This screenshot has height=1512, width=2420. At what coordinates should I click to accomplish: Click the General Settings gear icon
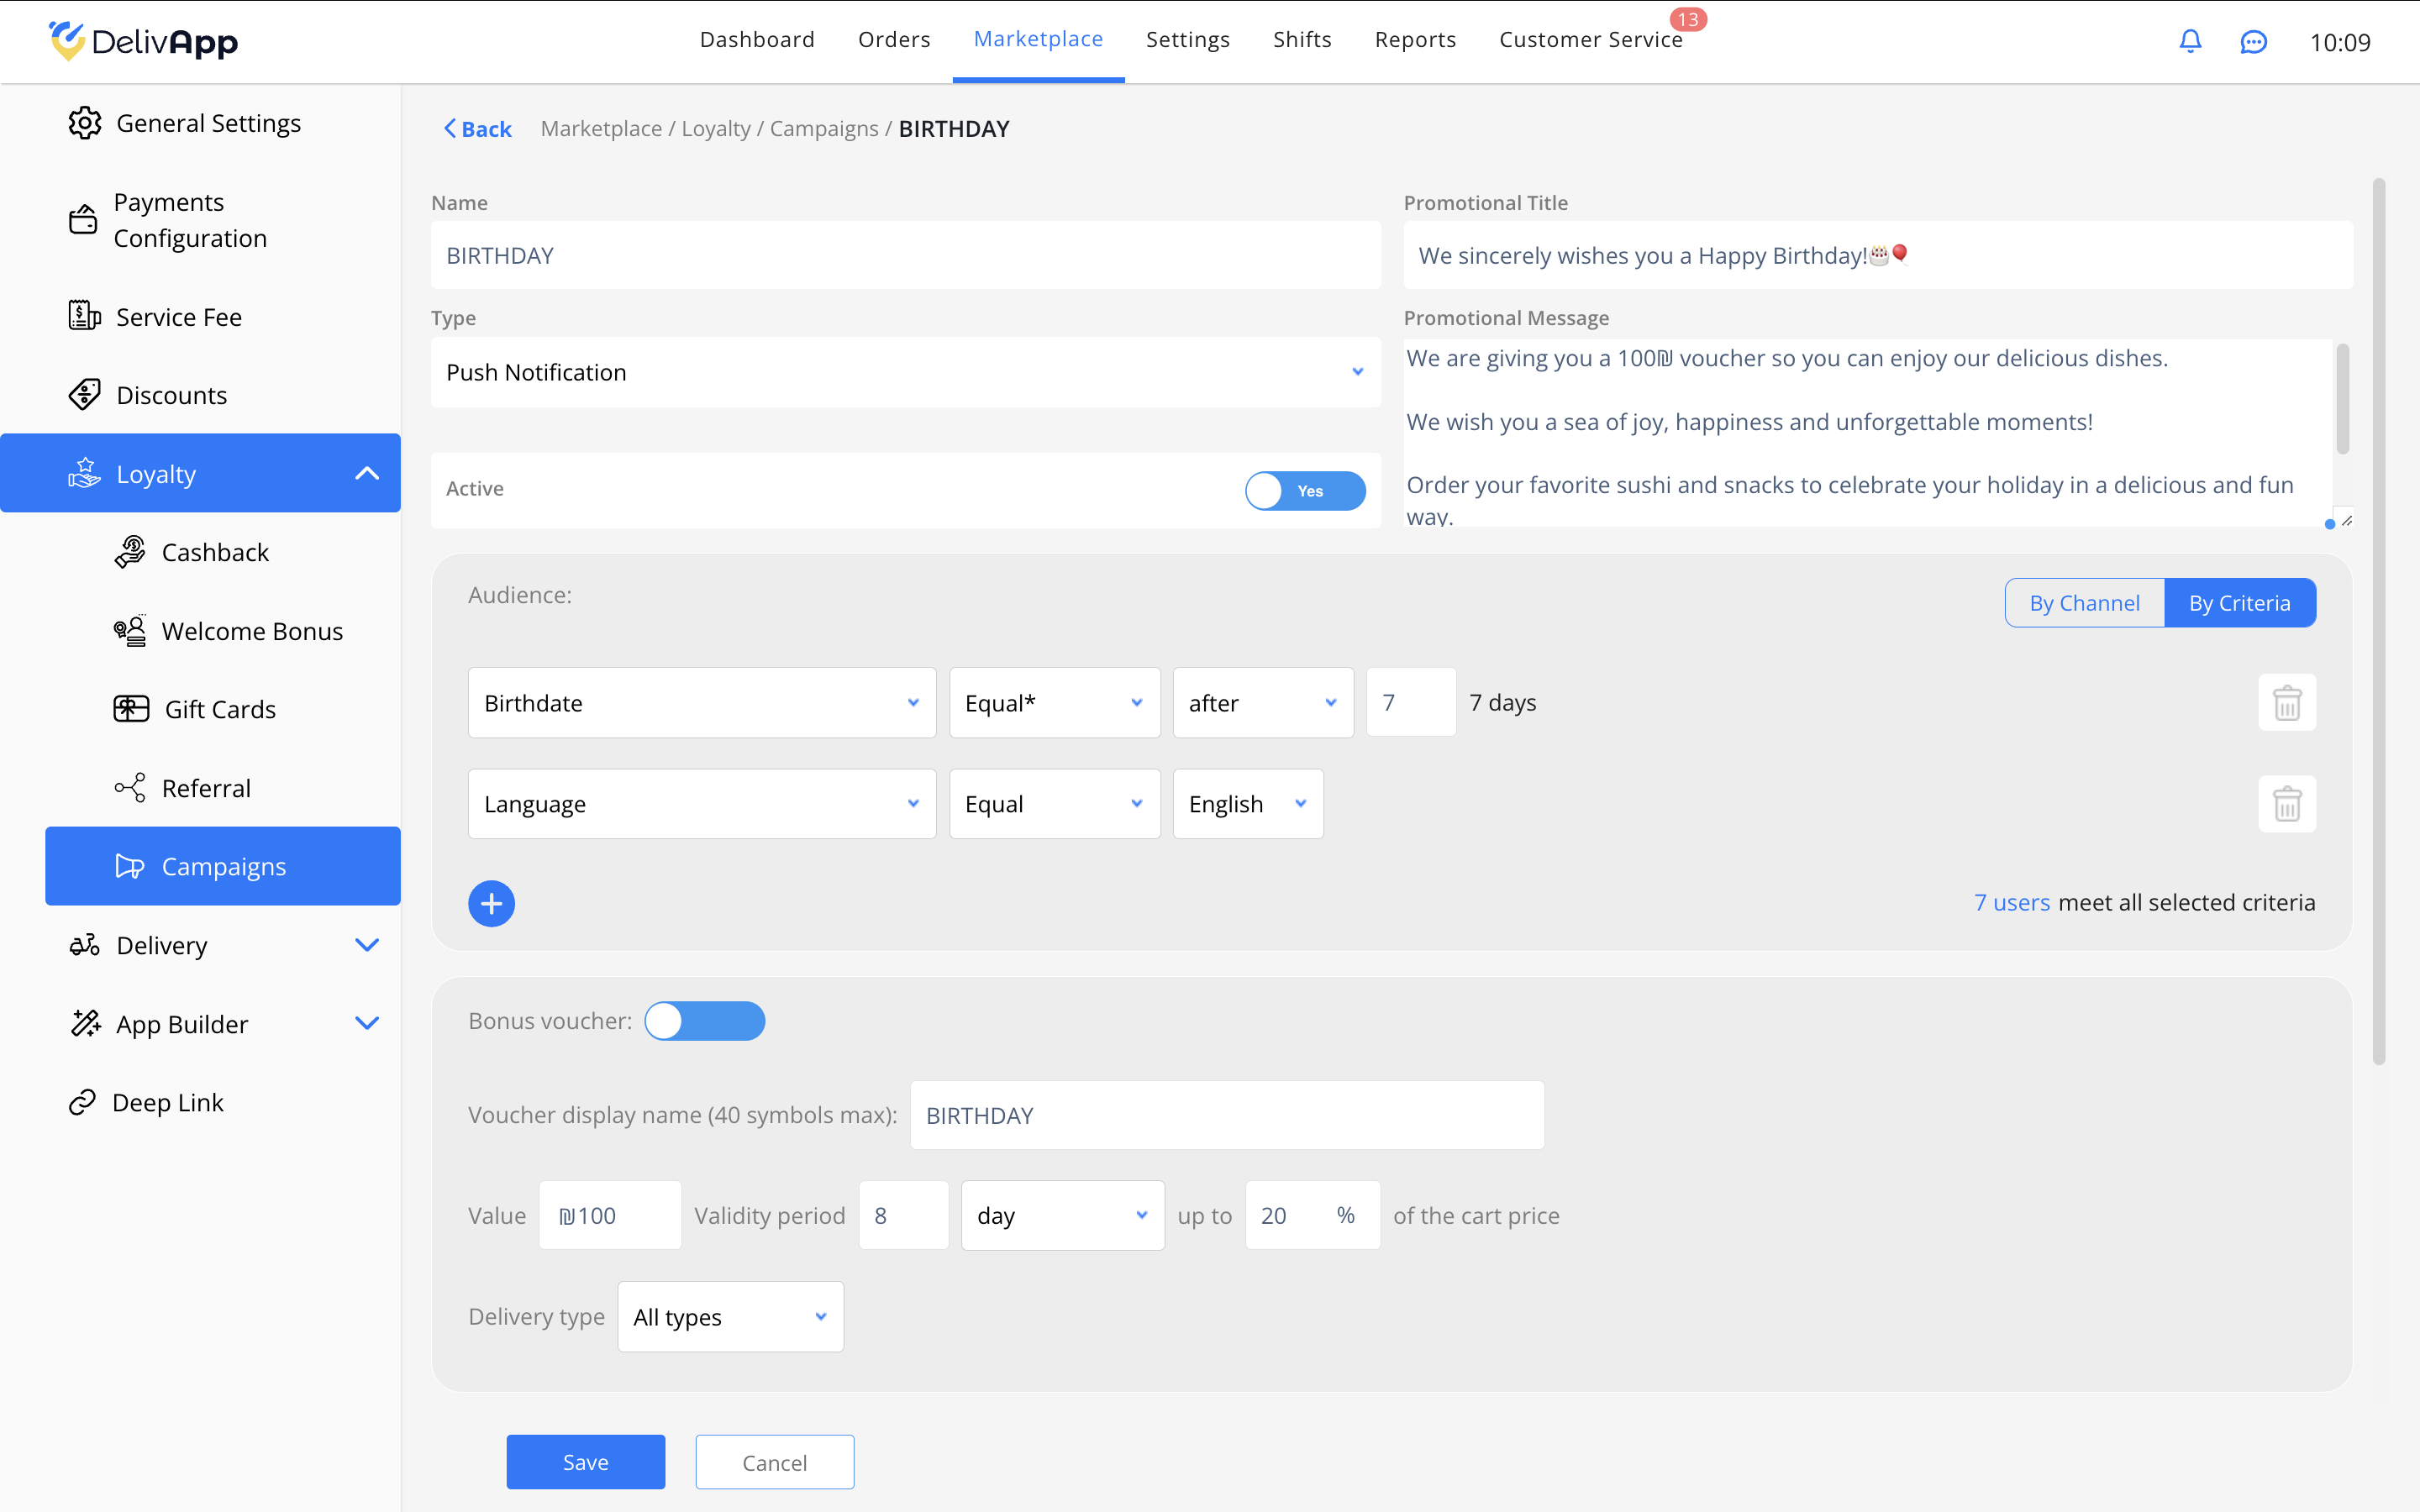(x=85, y=123)
